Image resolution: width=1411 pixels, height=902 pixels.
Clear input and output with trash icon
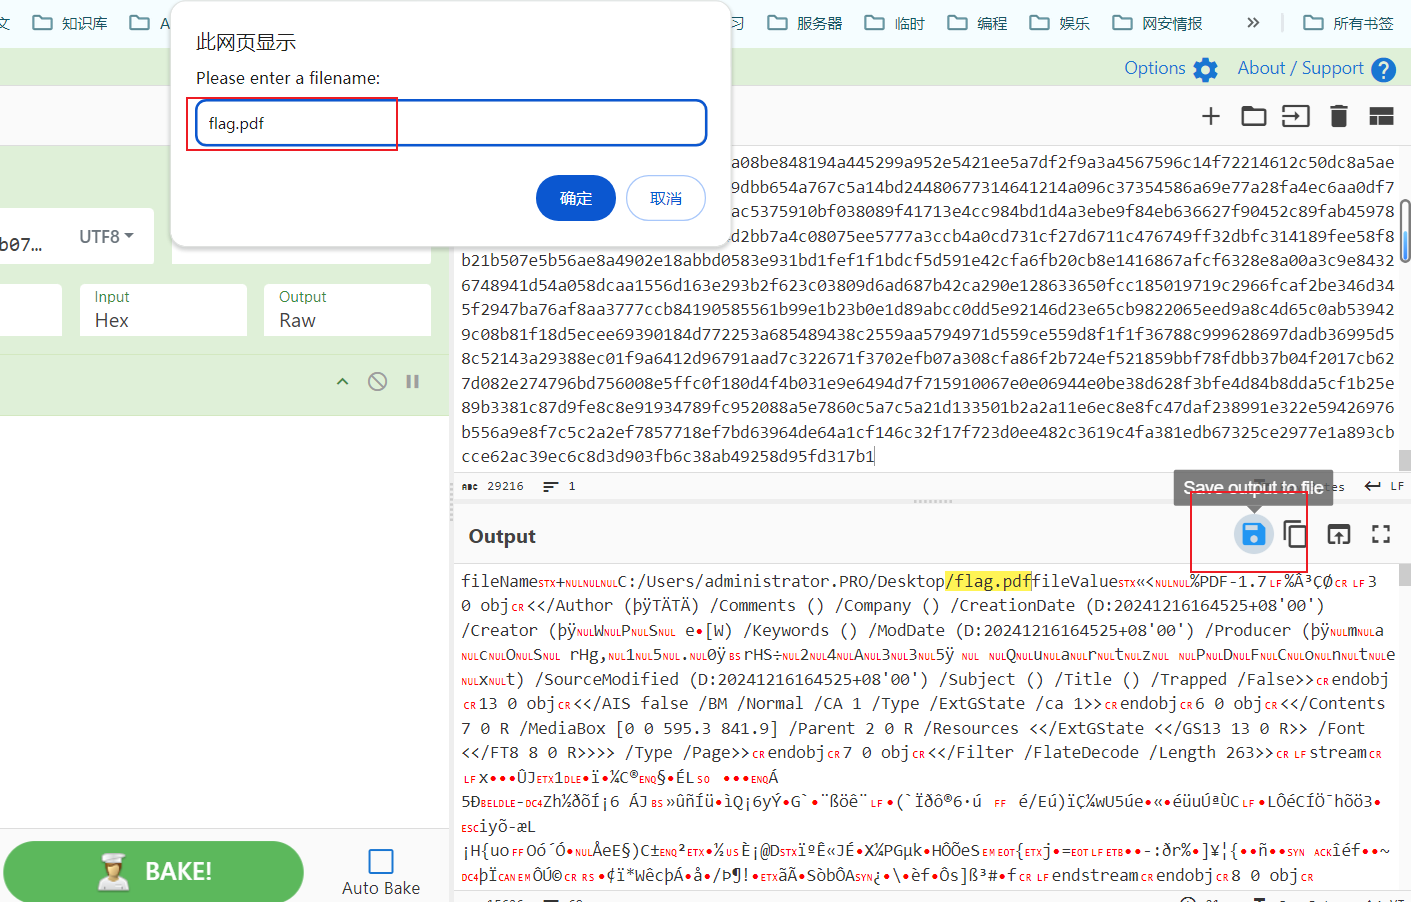click(x=1339, y=116)
